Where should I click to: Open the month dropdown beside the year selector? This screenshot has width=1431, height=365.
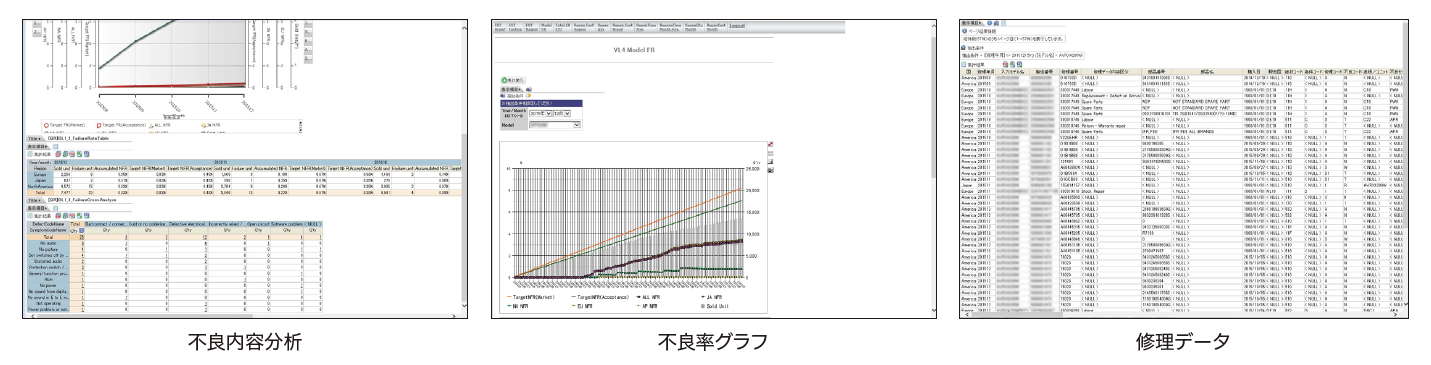pyautogui.click(x=563, y=113)
